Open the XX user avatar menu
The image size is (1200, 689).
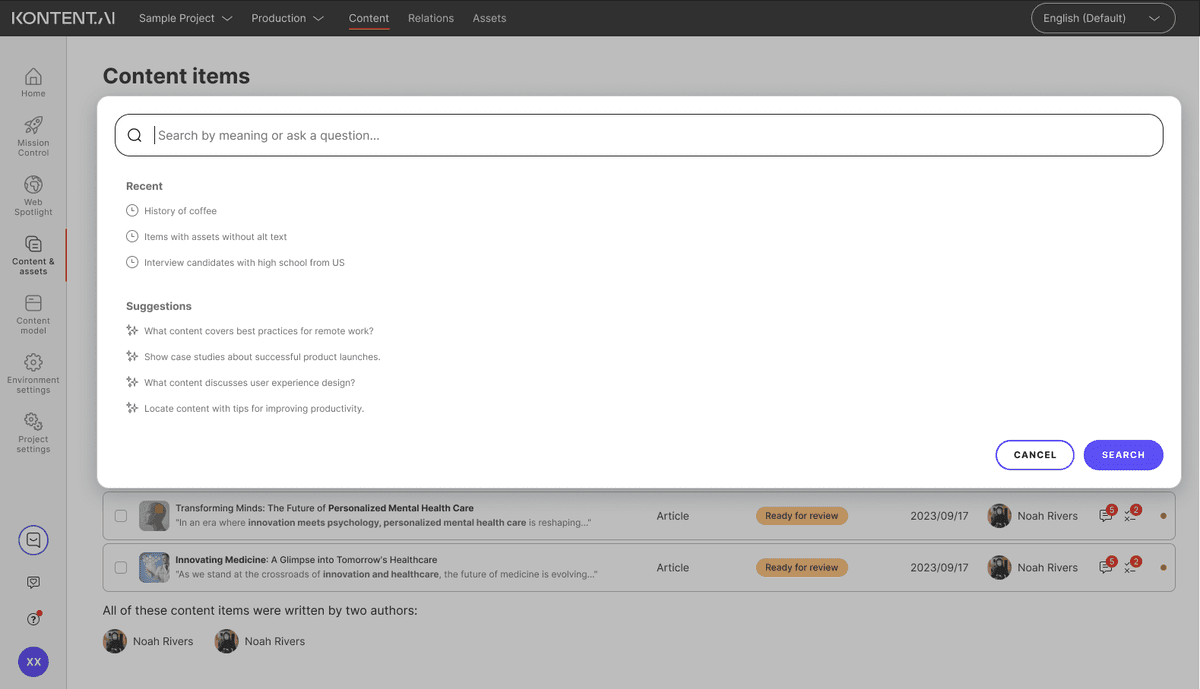[33, 662]
